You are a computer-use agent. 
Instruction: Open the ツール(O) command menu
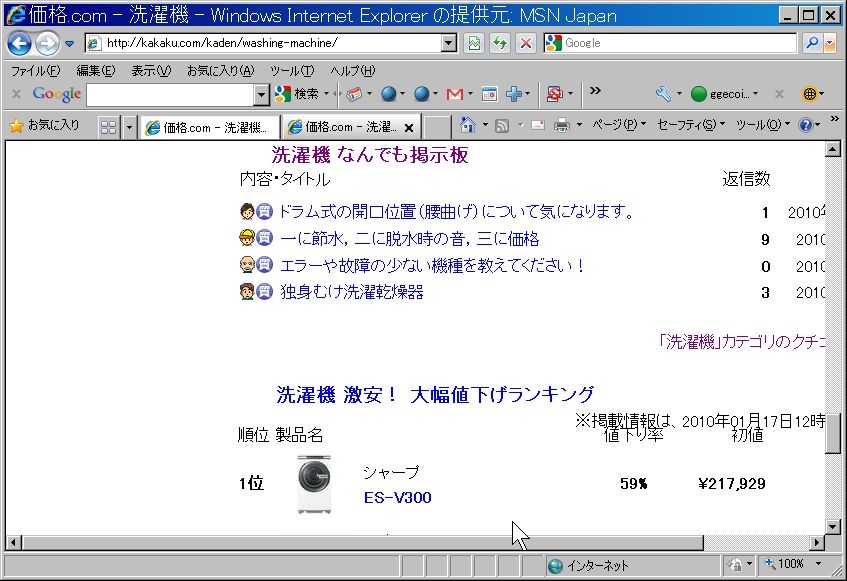763,125
